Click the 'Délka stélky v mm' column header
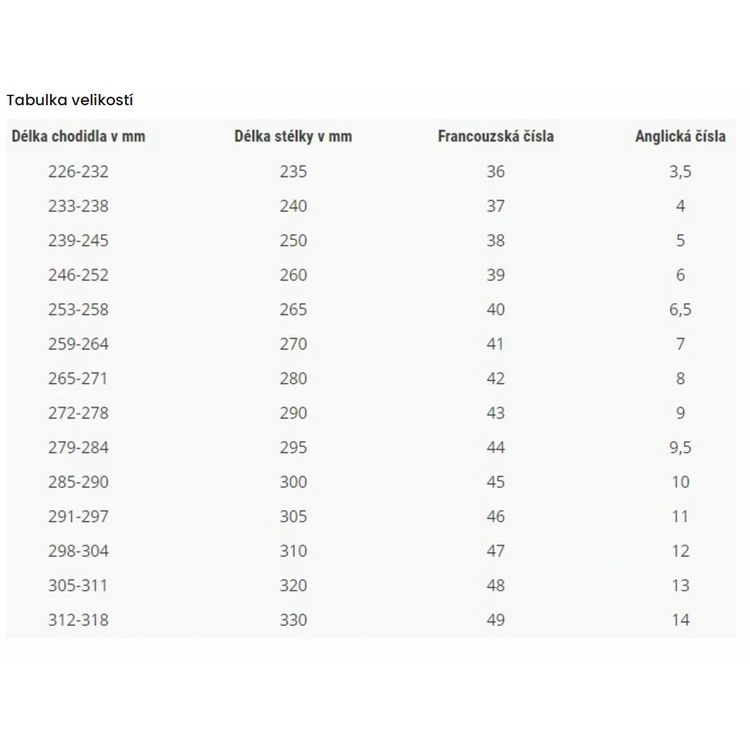This screenshot has width=750, height=750. [x=293, y=136]
